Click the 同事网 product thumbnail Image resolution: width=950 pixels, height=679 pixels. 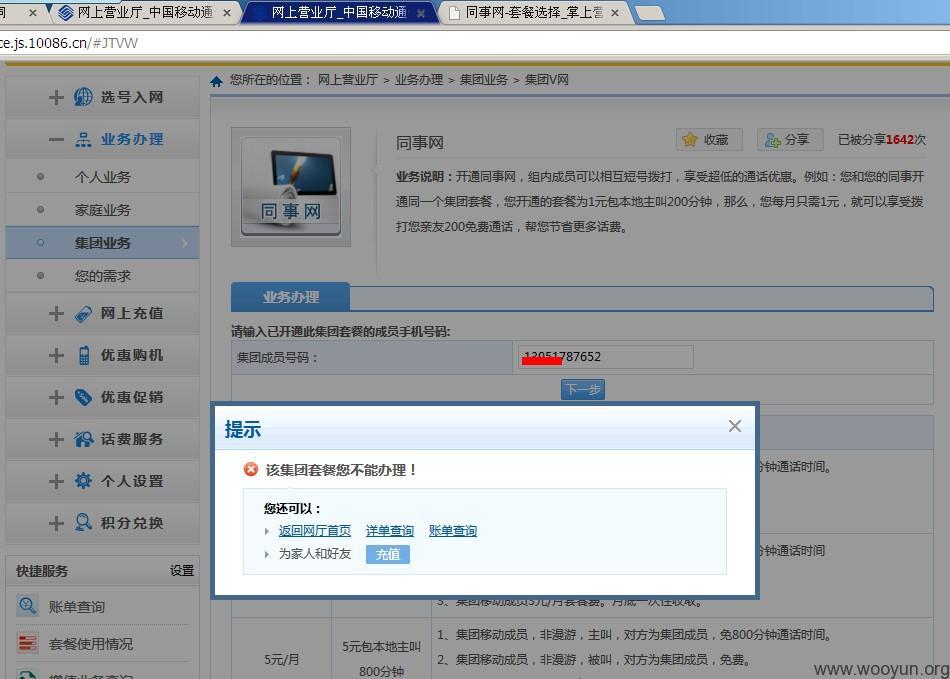291,187
